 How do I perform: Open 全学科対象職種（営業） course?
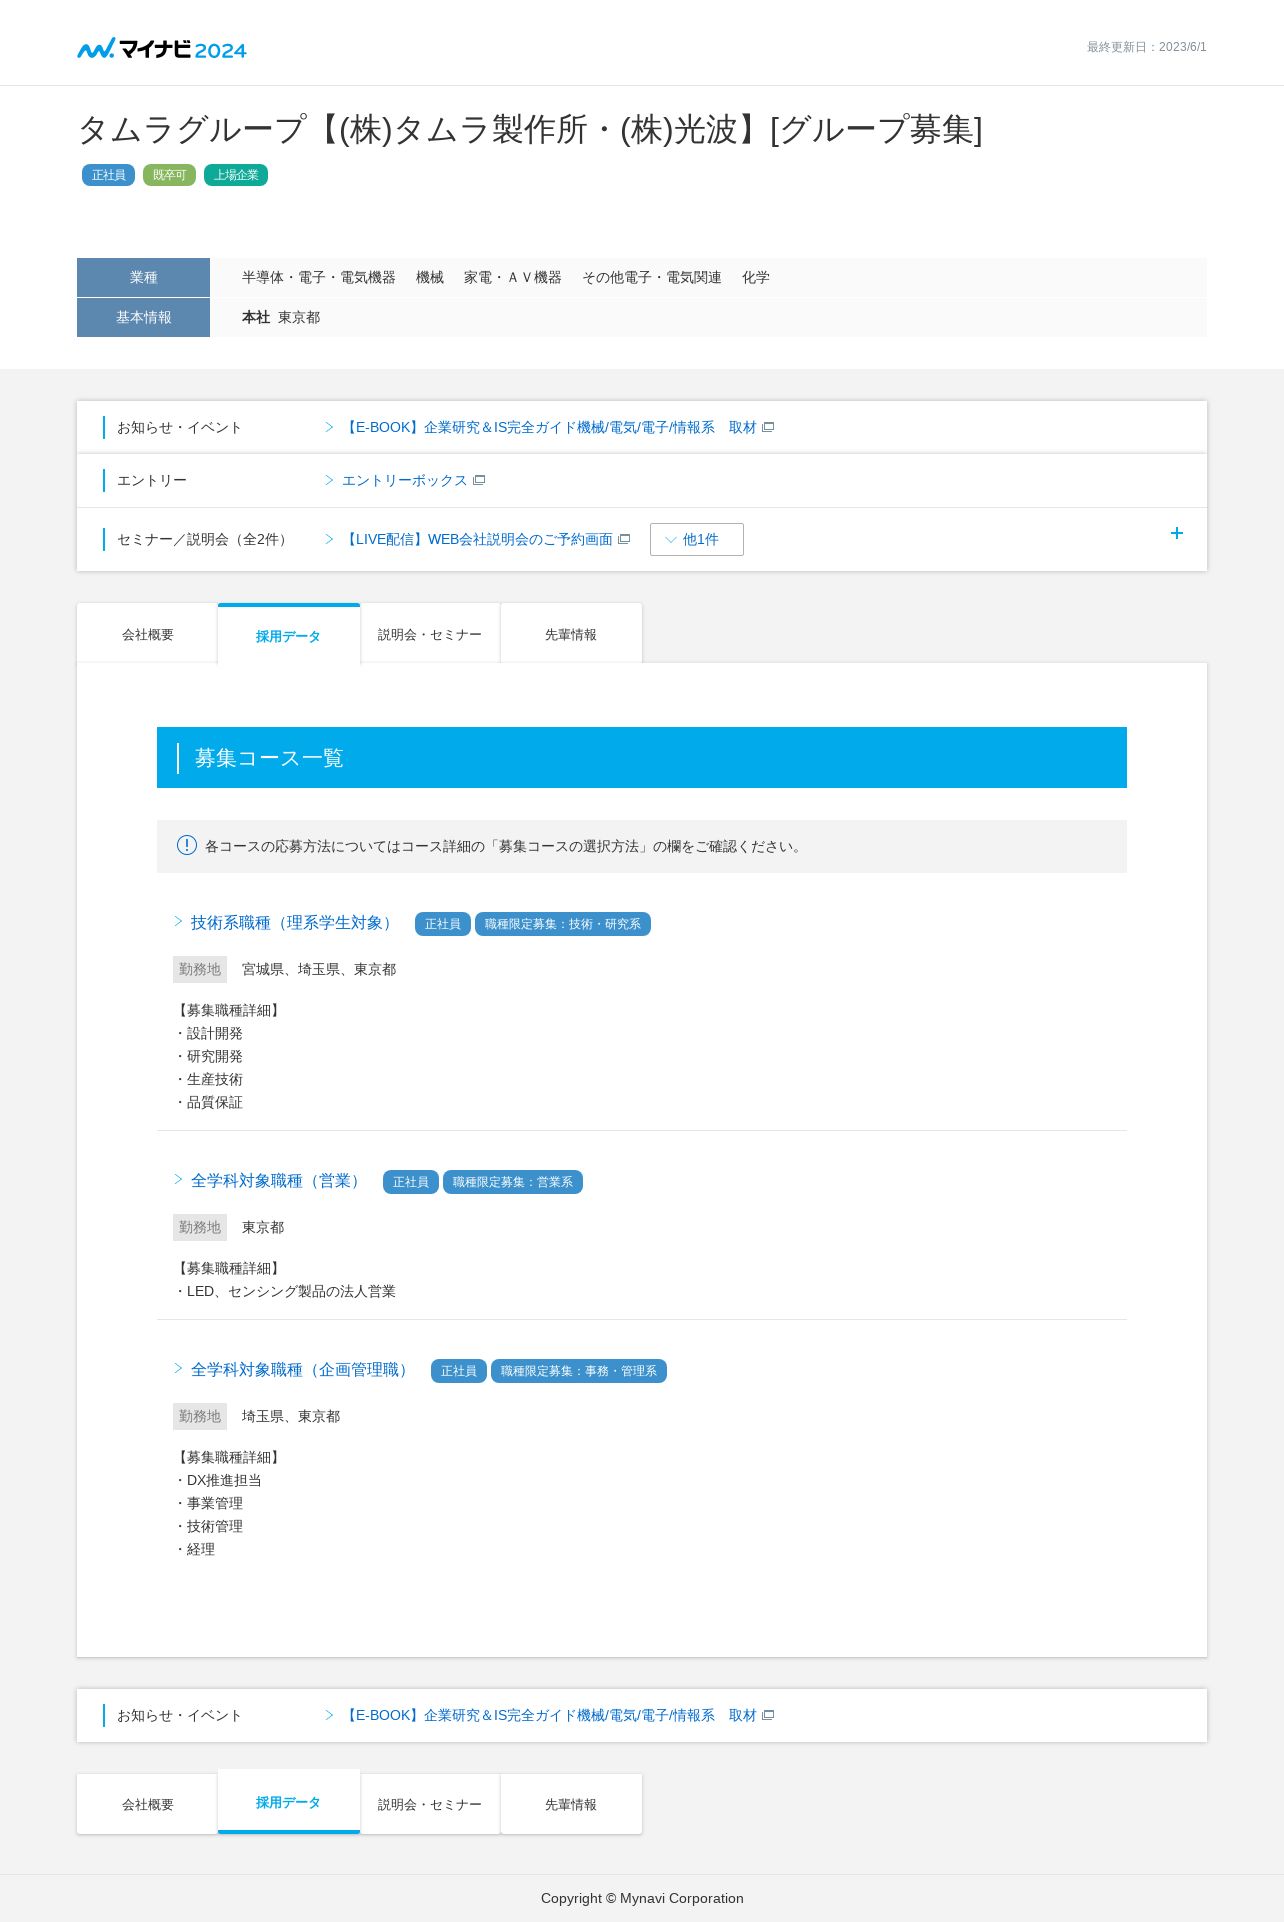[278, 1181]
